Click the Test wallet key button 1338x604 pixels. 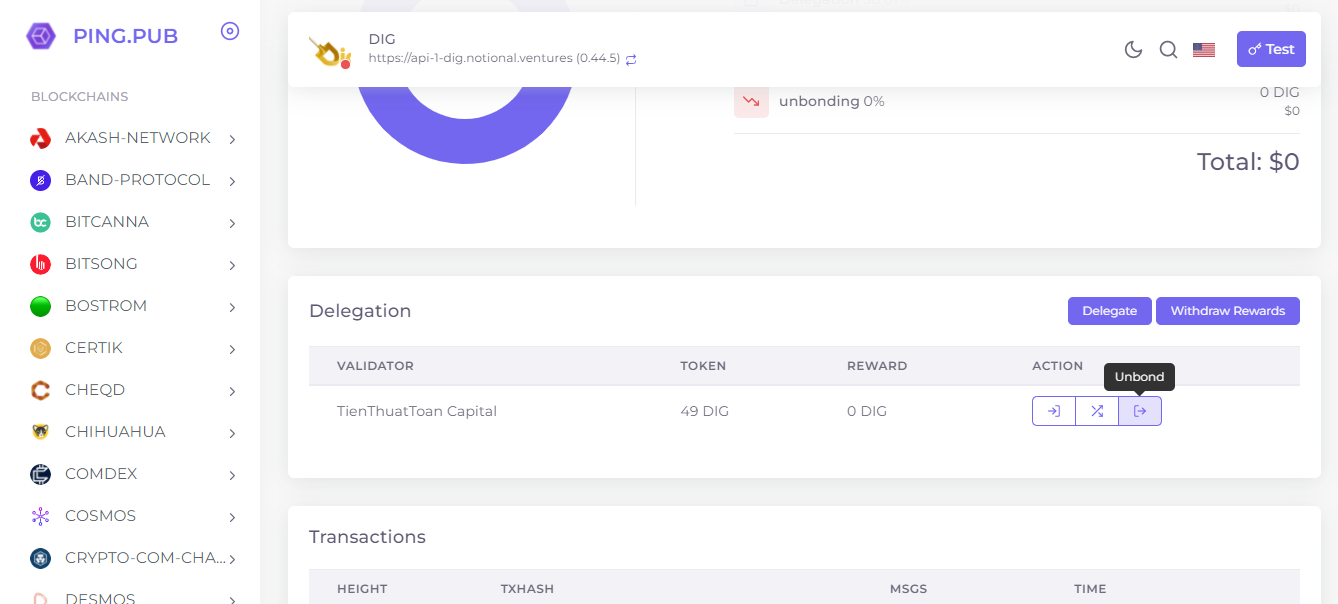pyautogui.click(x=1271, y=49)
